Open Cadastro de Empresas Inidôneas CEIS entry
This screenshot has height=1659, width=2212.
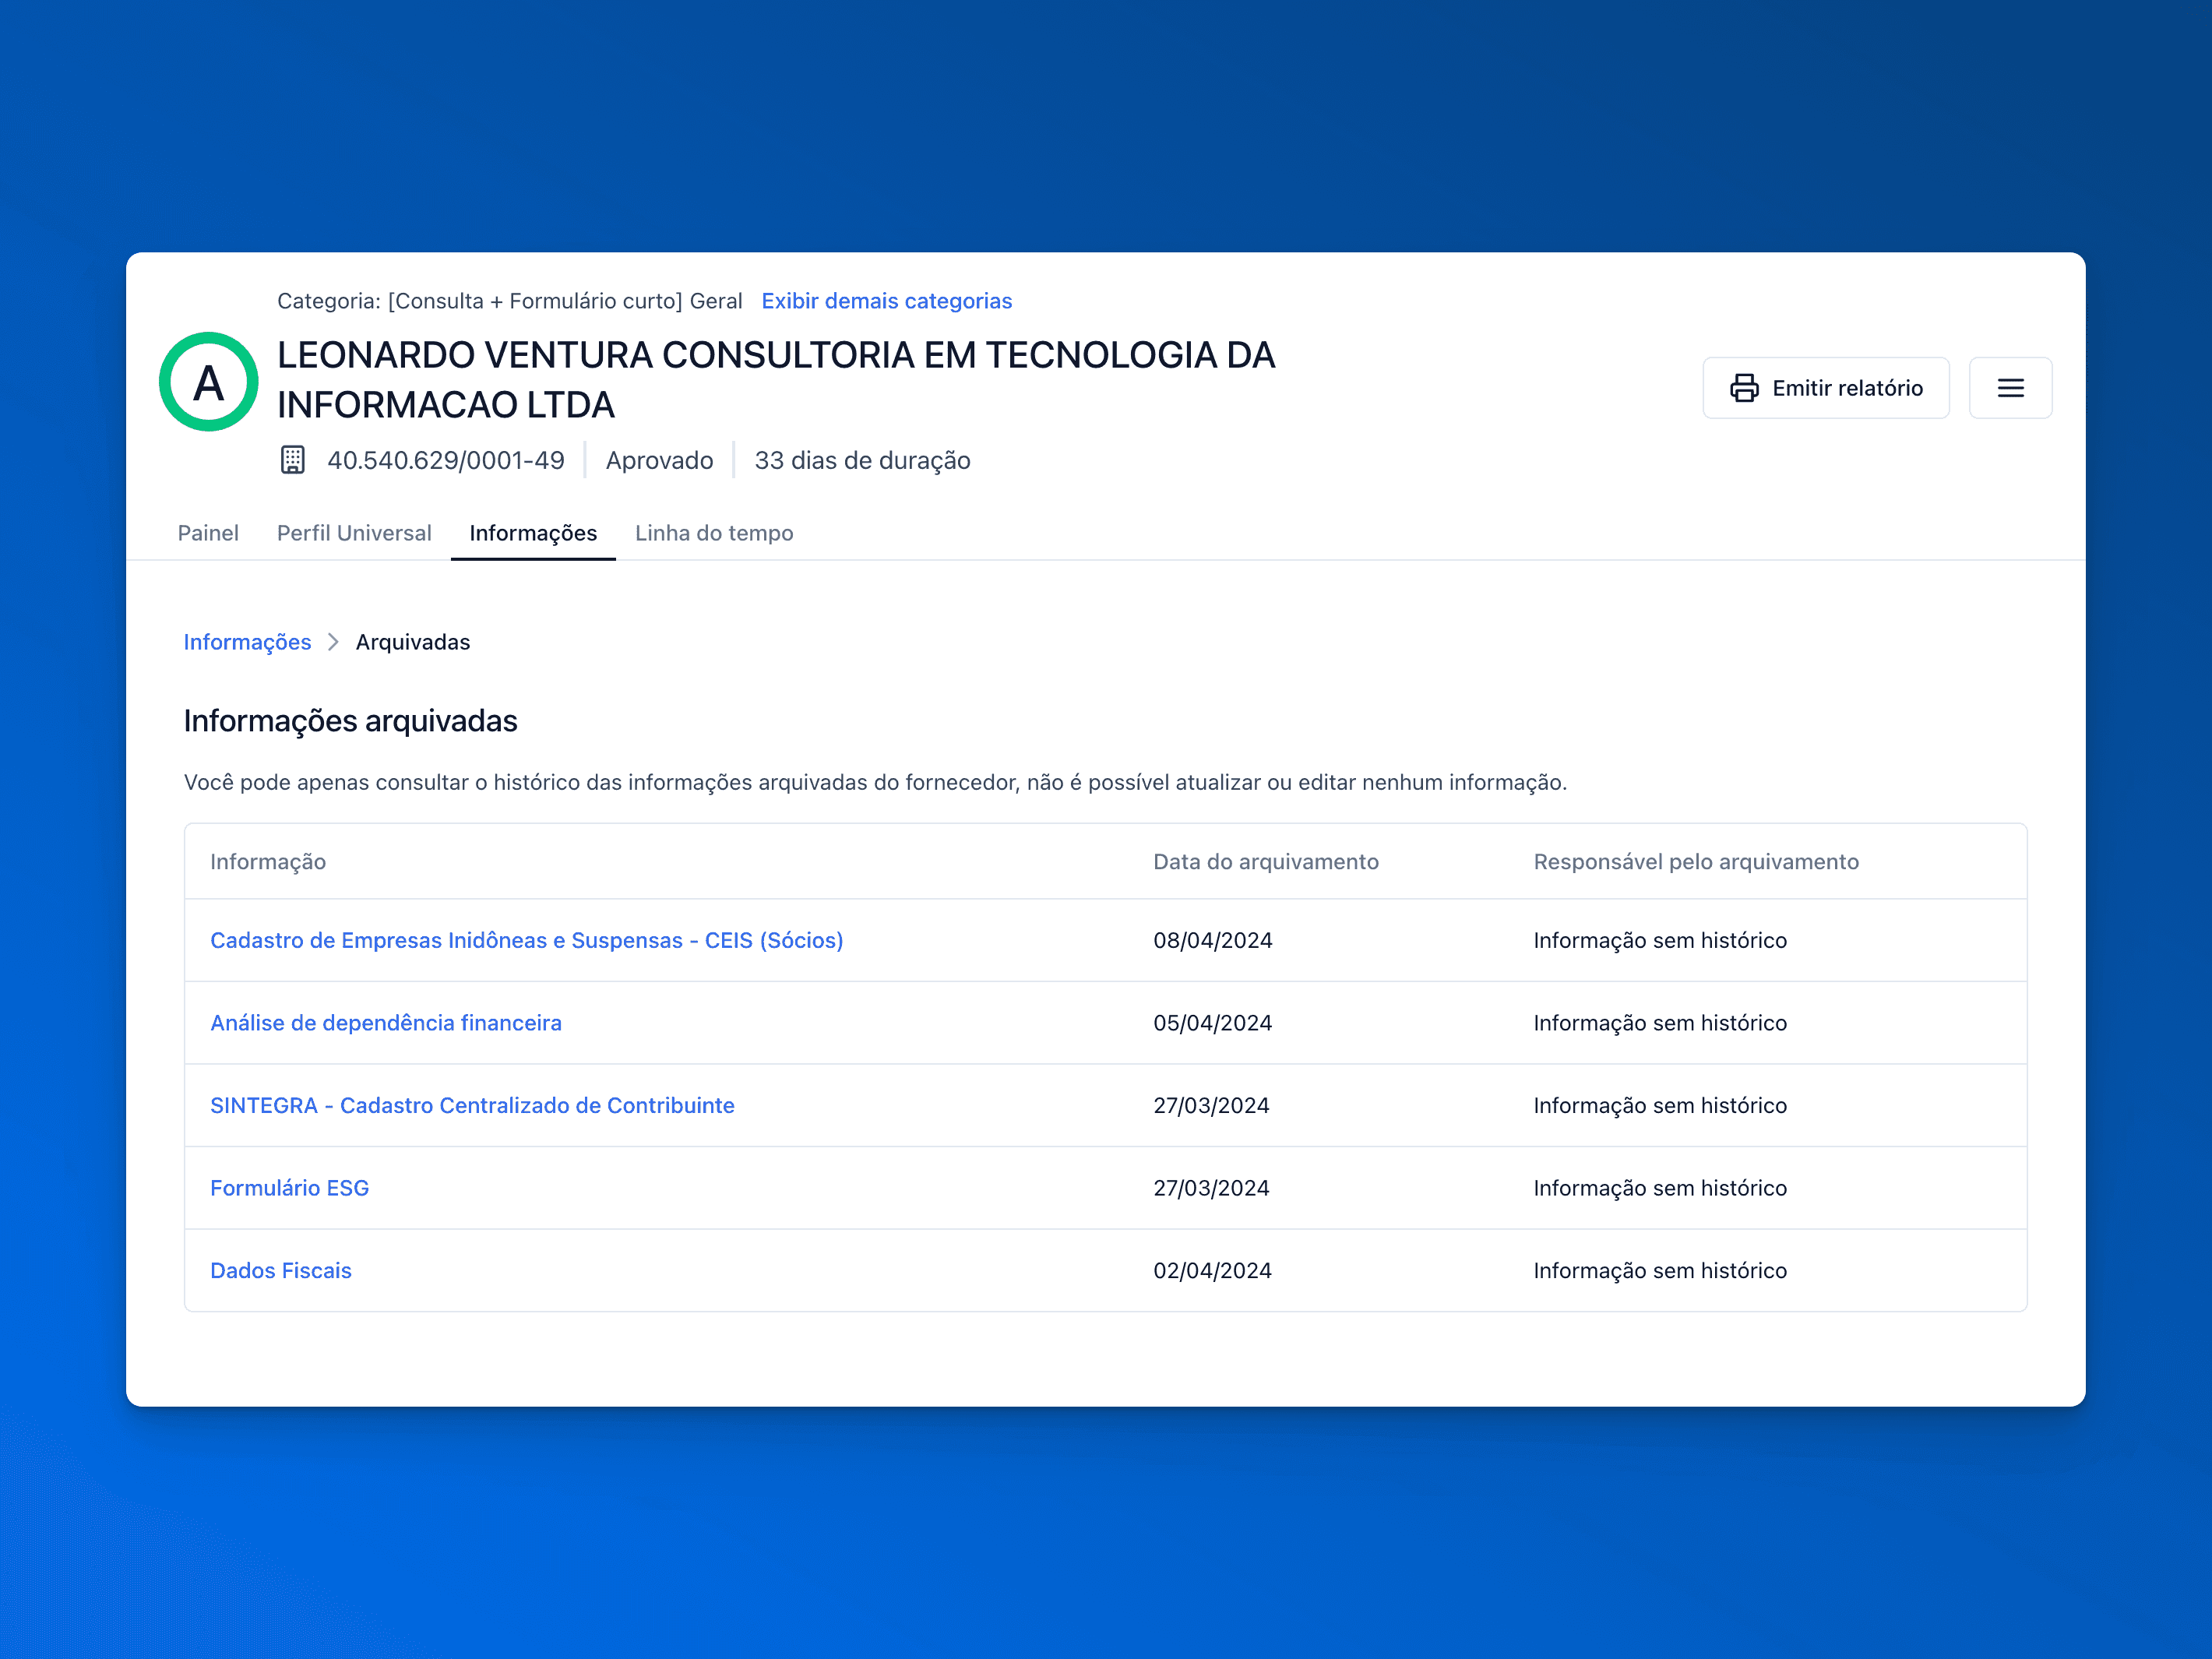[526, 940]
